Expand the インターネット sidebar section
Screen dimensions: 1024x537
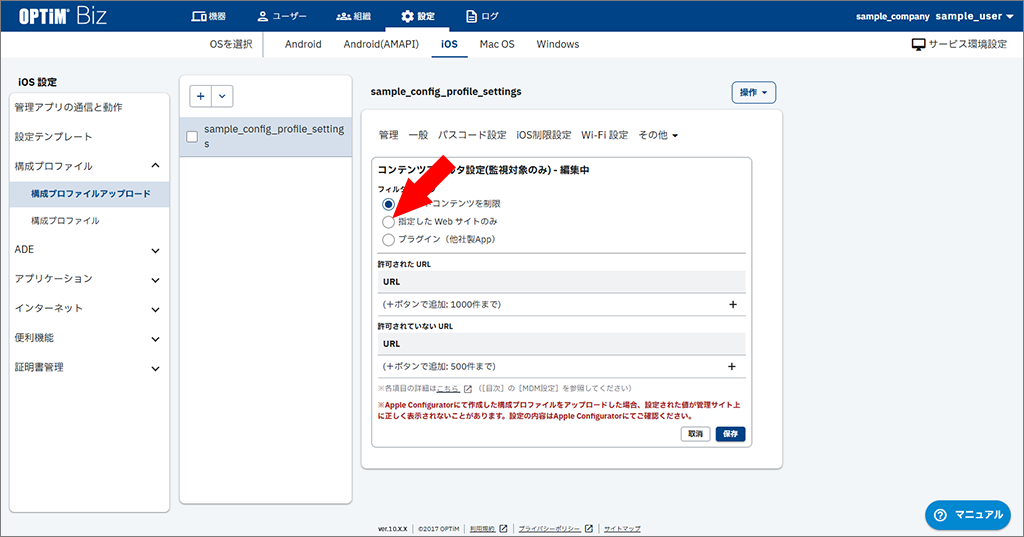(x=89, y=308)
